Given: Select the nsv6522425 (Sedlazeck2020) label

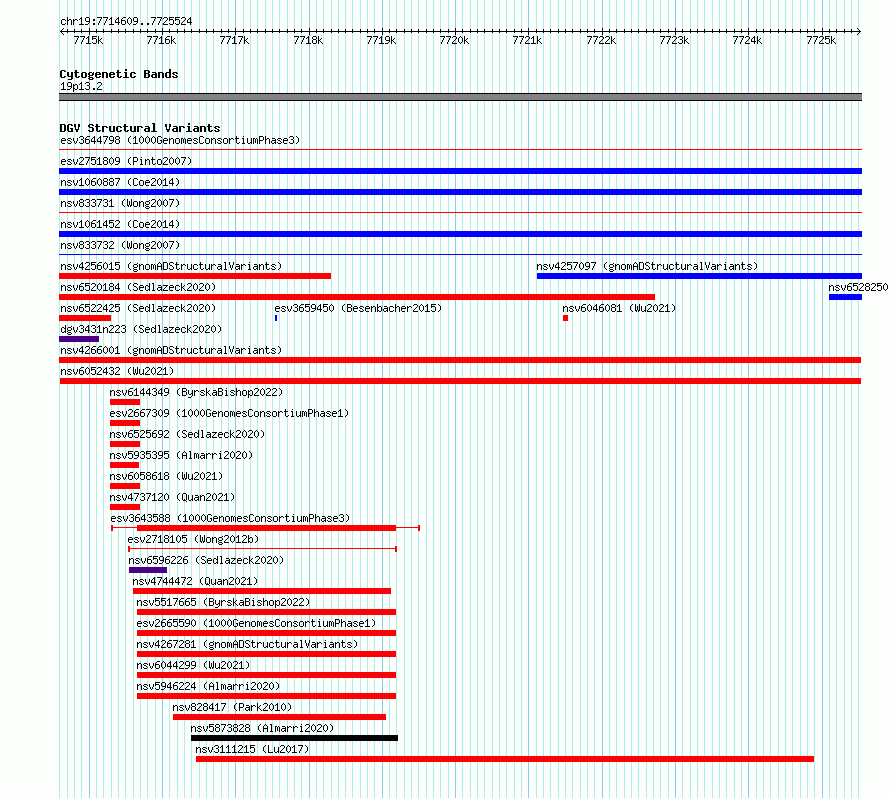Looking at the screenshot, I should click(x=138, y=308).
